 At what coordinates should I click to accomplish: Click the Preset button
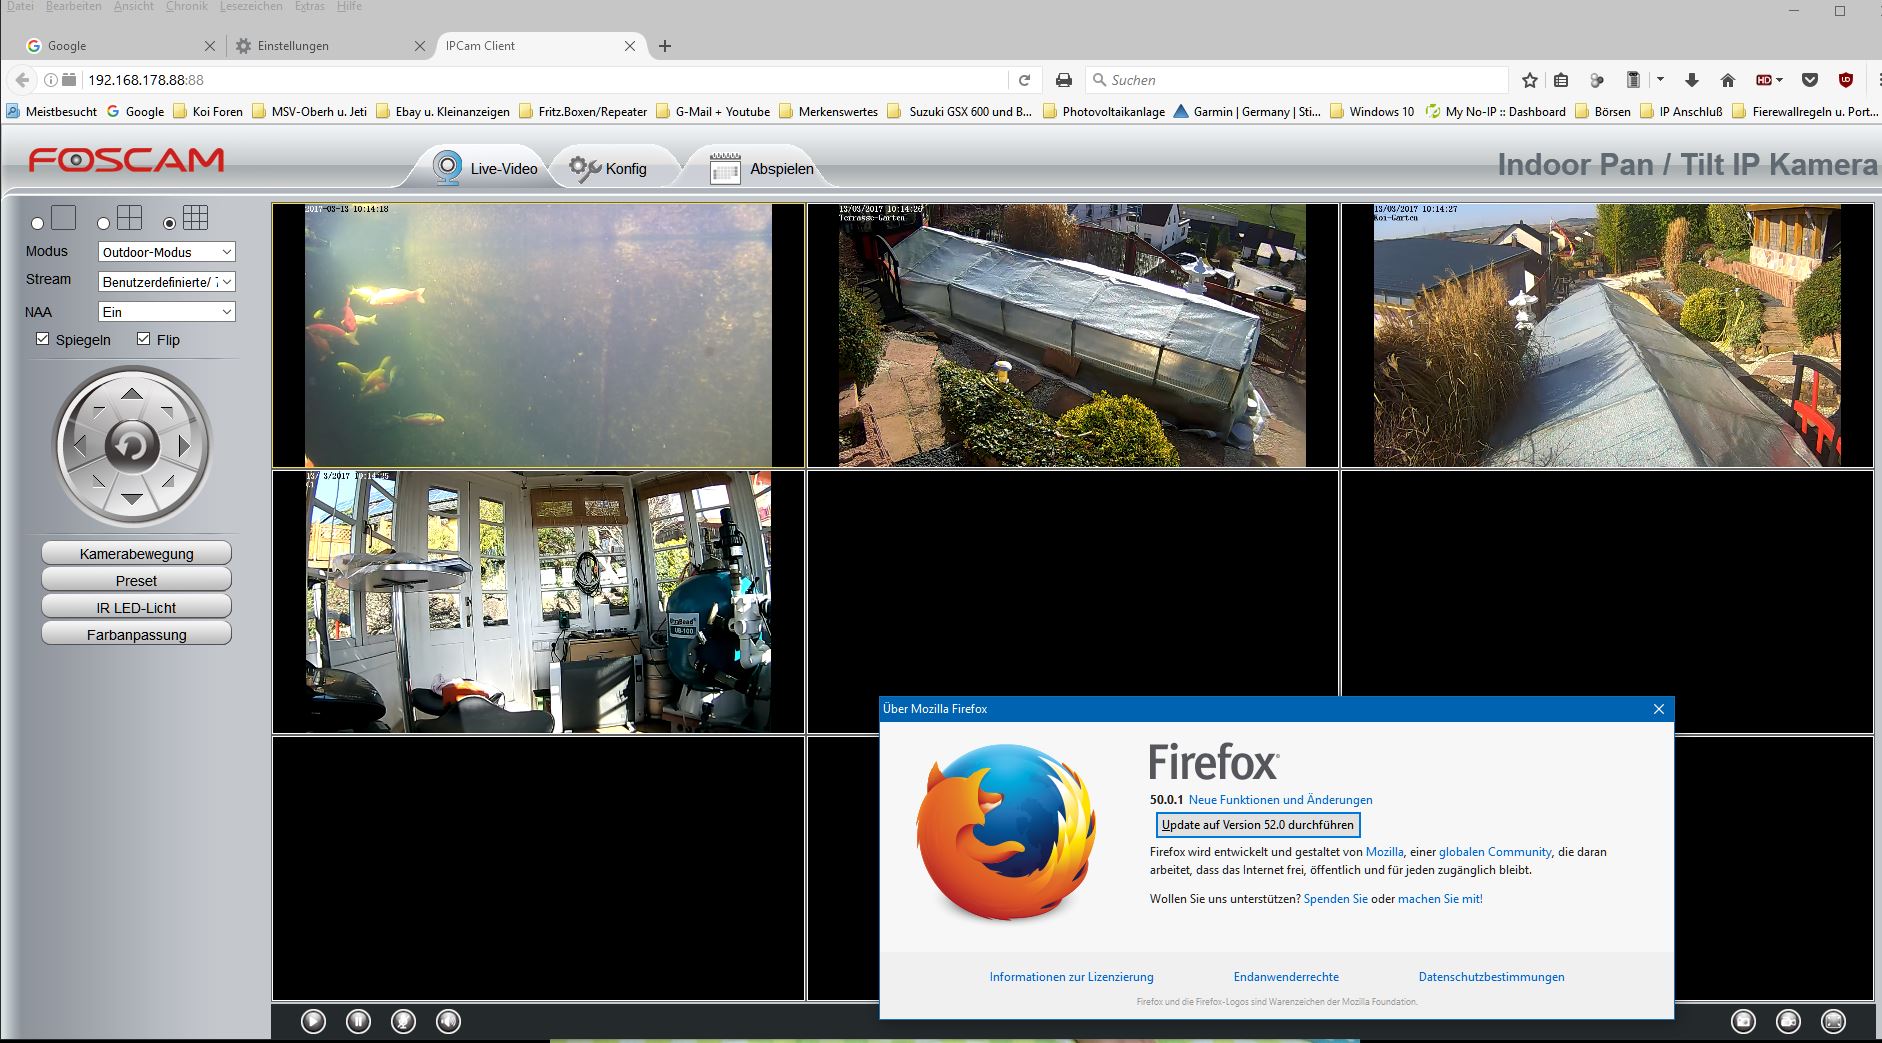[136, 580]
